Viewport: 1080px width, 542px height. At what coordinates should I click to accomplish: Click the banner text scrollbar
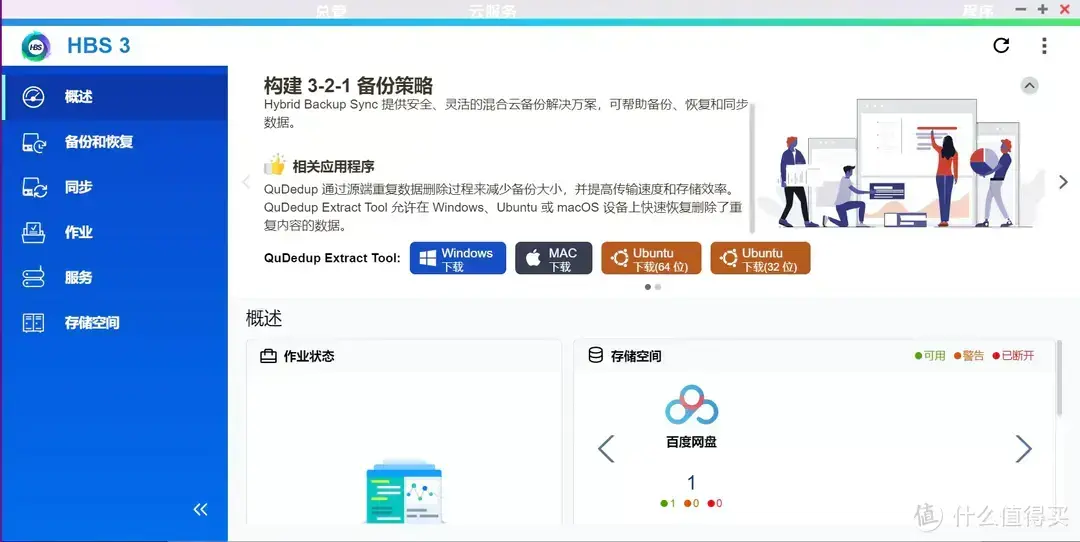(x=752, y=169)
